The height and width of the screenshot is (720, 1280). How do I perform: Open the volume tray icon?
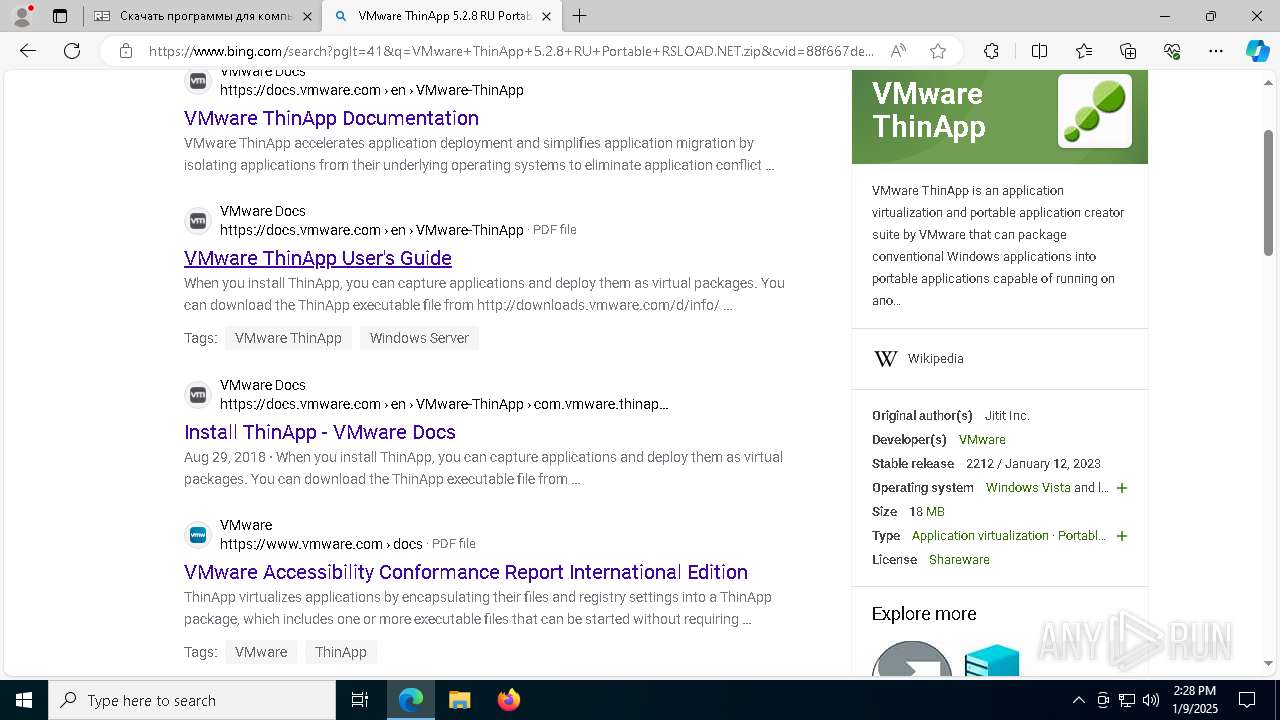tap(1151, 700)
